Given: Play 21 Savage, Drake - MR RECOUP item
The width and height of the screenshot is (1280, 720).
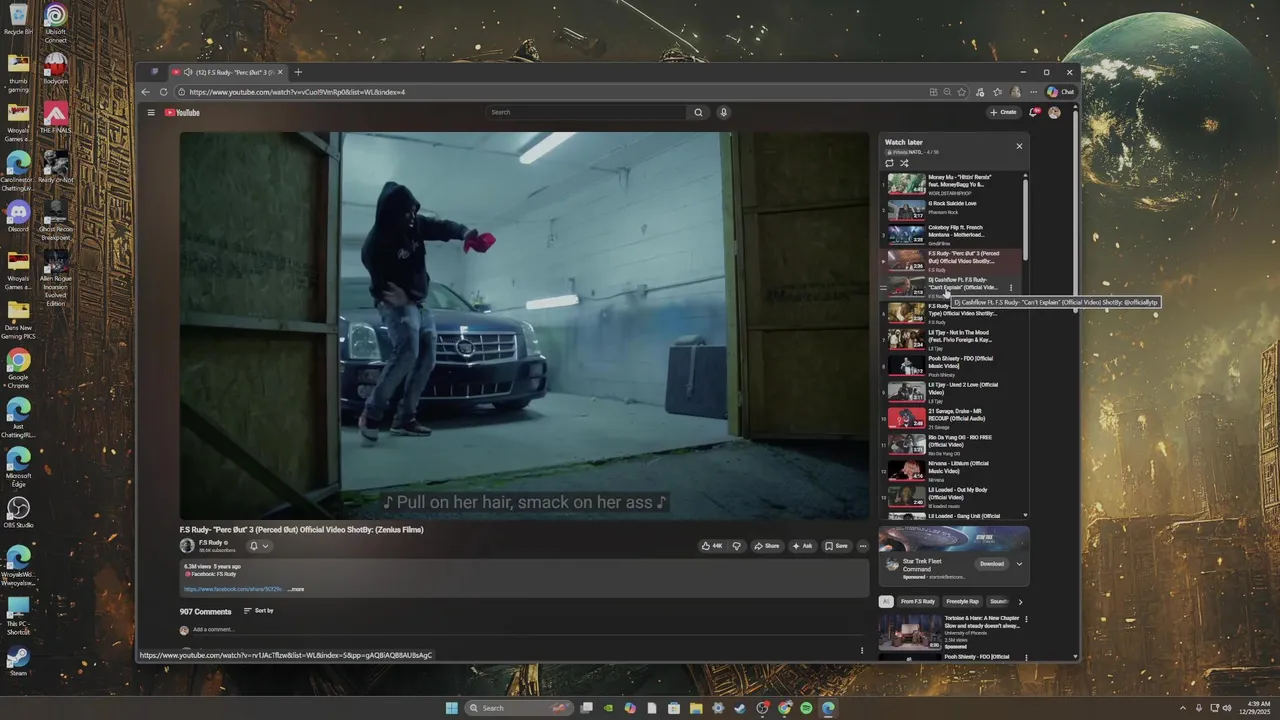Looking at the screenshot, I should point(950,418).
